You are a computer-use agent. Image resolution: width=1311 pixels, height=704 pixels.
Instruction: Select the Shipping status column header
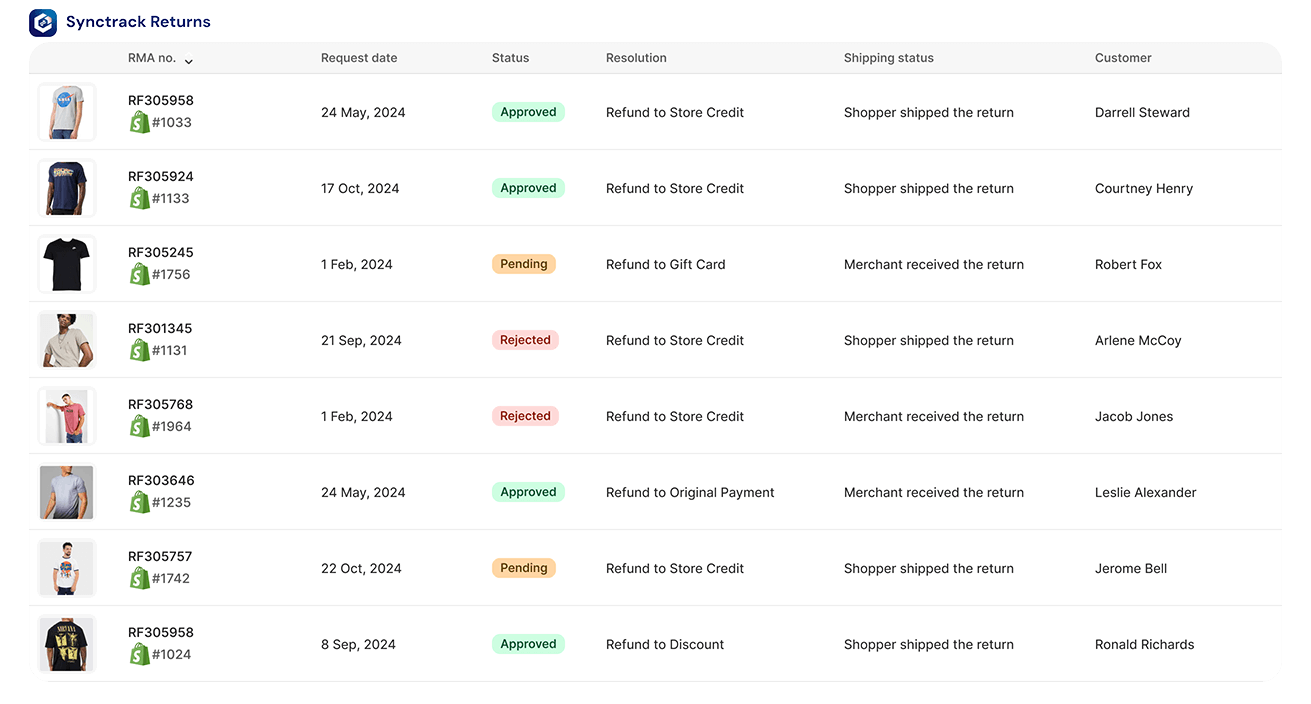pyautogui.click(x=889, y=58)
